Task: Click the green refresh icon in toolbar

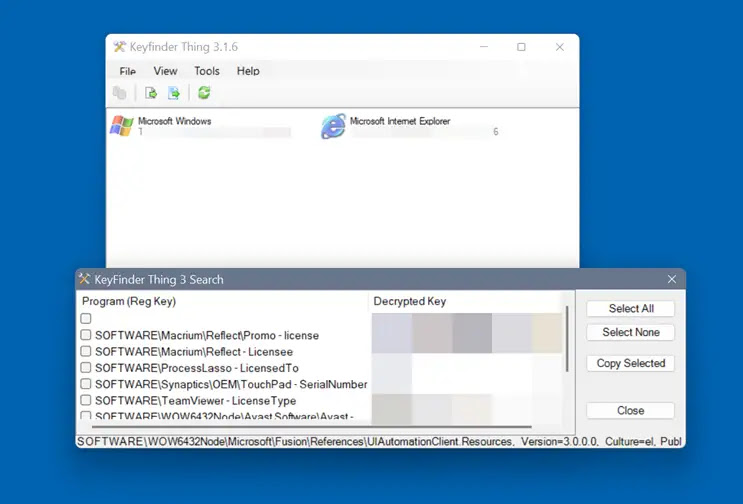Action: [204, 92]
